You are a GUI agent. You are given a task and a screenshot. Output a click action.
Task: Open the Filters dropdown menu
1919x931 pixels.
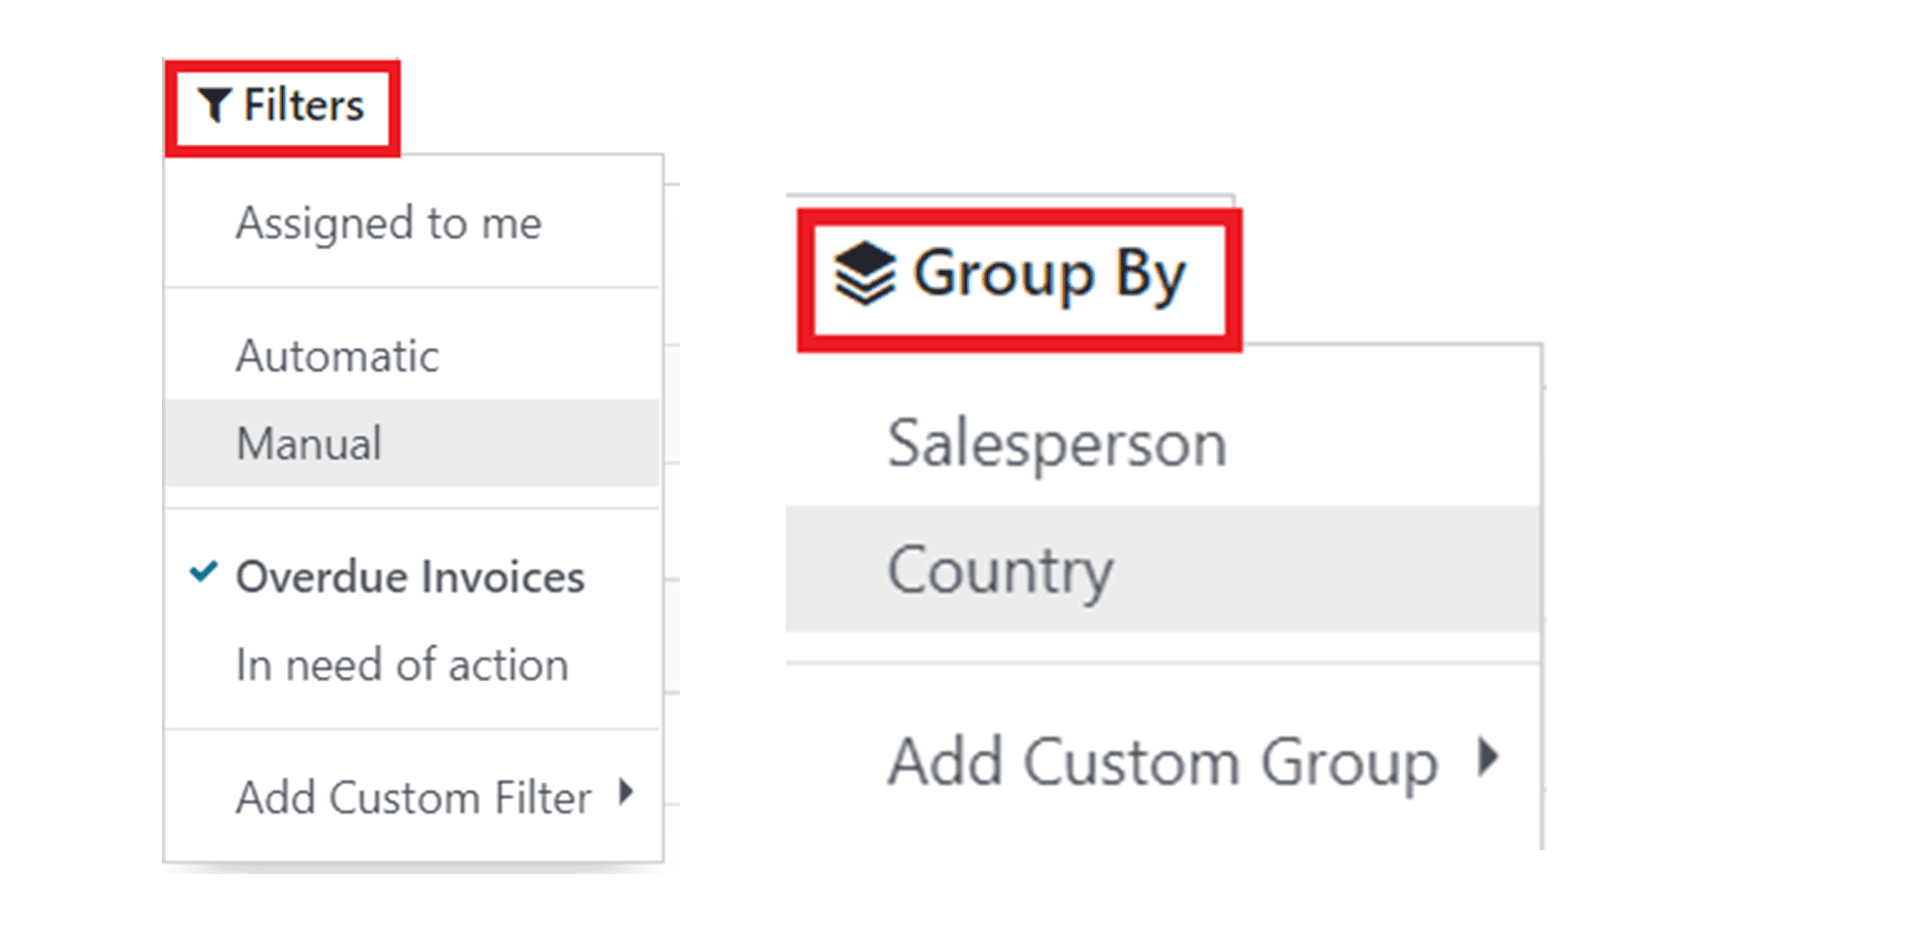click(x=282, y=106)
